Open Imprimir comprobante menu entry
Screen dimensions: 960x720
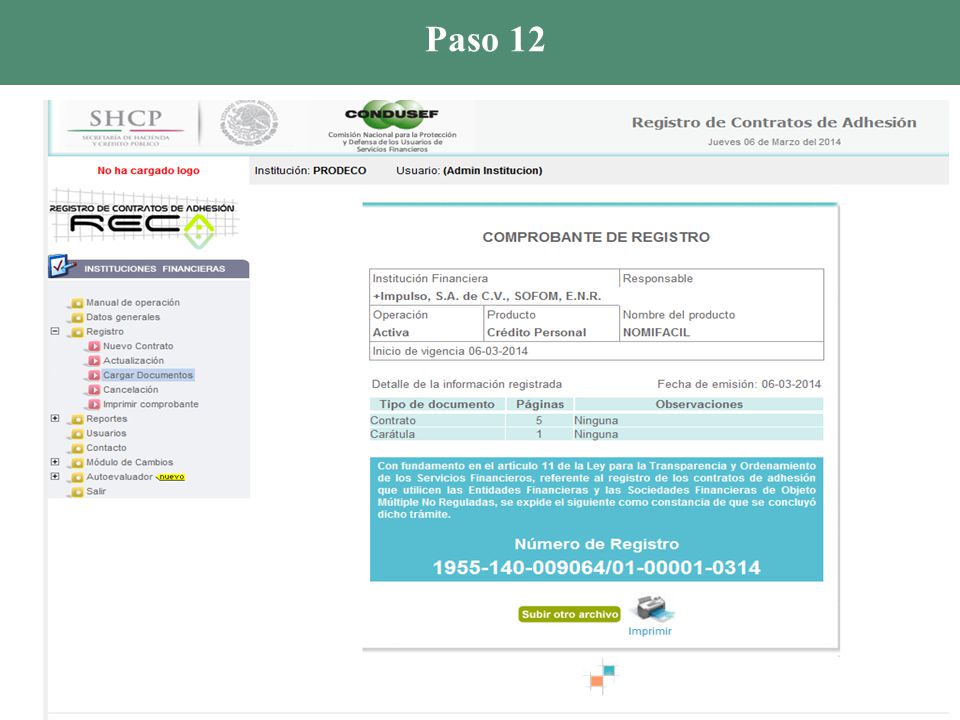coord(151,404)
